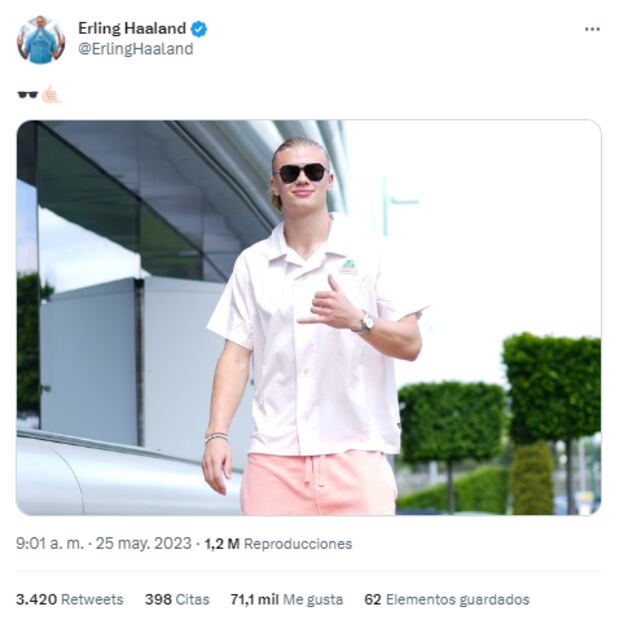Click the sunglasses emoji in tweet

(27, 95)
